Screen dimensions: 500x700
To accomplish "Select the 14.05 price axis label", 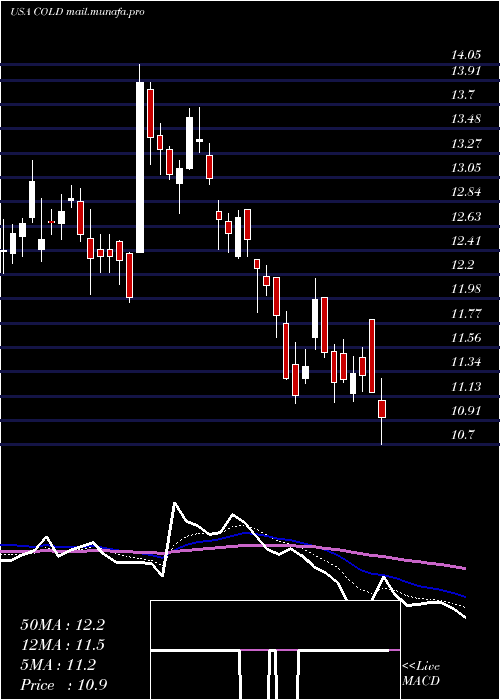I will (x=466, y=55).
